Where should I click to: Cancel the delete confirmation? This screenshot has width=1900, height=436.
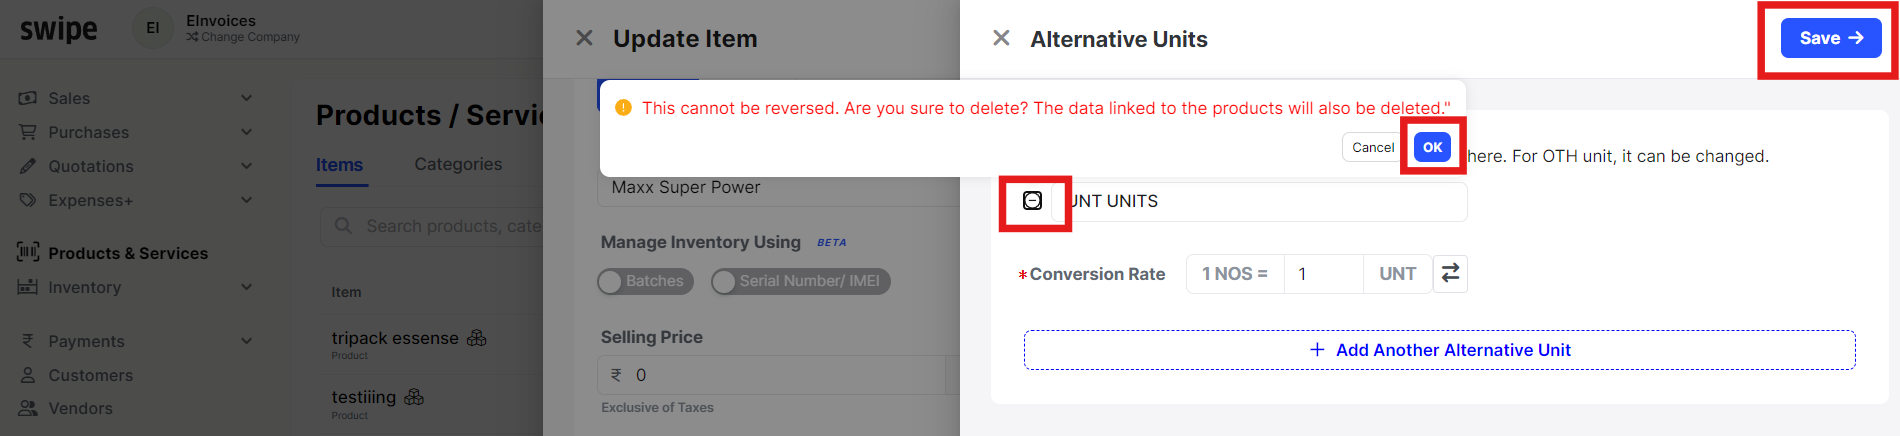[1372, 147]
